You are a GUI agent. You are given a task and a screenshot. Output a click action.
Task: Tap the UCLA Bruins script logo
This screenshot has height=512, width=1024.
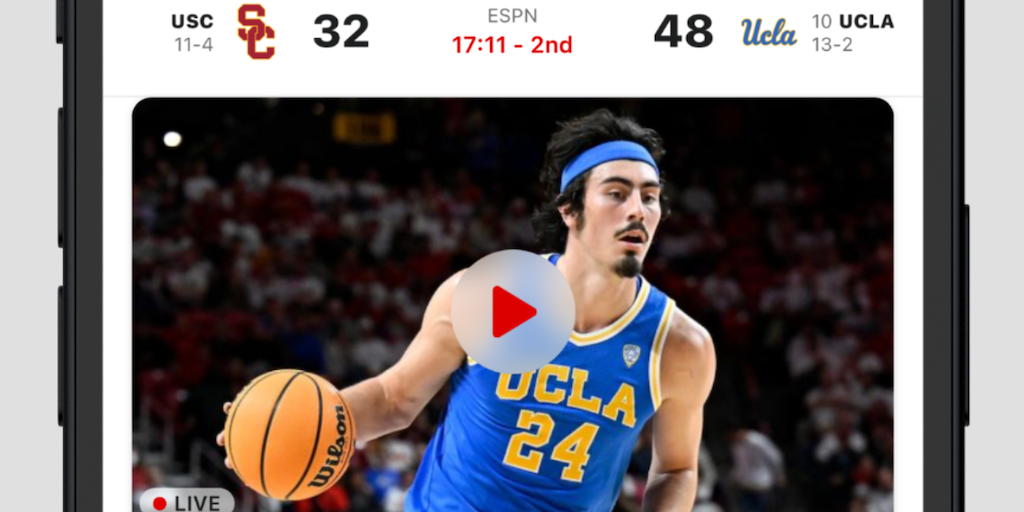(x=769, y=32)
